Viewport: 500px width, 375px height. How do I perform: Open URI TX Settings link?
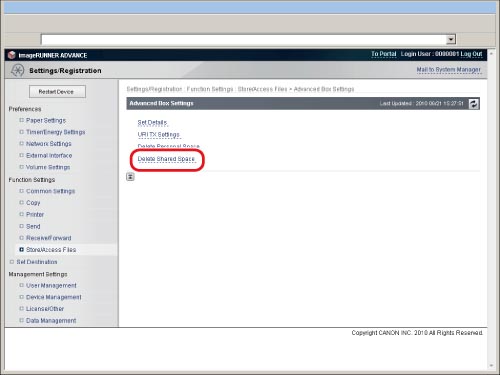click(x=159, y=135)
